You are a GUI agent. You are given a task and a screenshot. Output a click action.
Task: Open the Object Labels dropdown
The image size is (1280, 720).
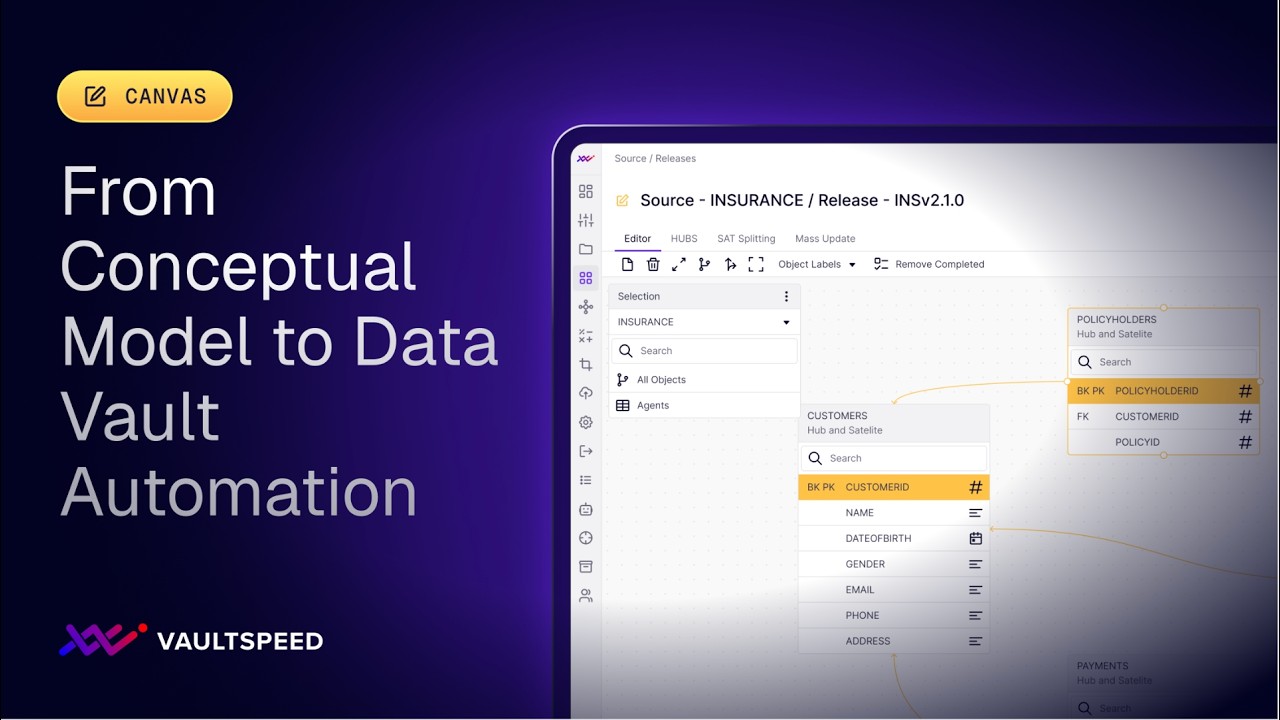click(x=817, y=264)
